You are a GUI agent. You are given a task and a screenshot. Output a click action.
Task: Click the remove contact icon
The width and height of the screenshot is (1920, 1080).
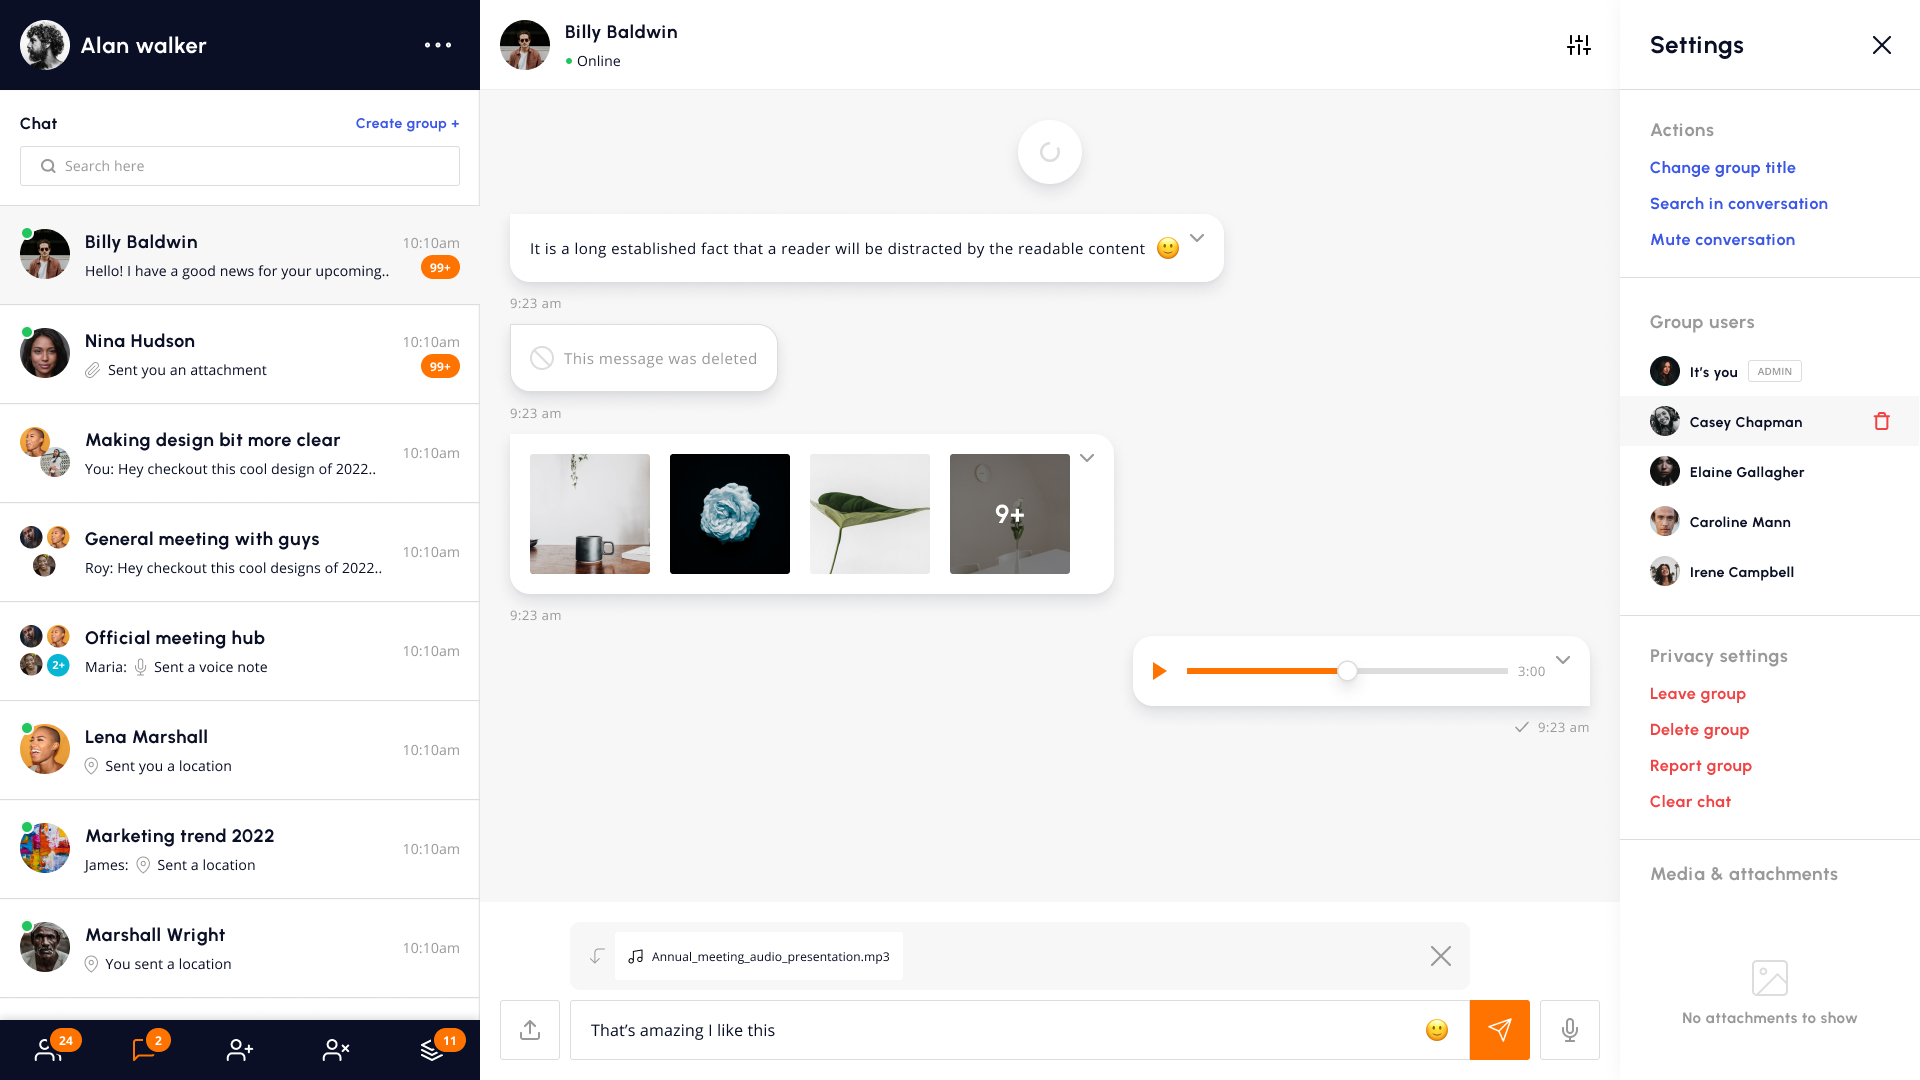pyautogui.click(x=335, y=1049)
